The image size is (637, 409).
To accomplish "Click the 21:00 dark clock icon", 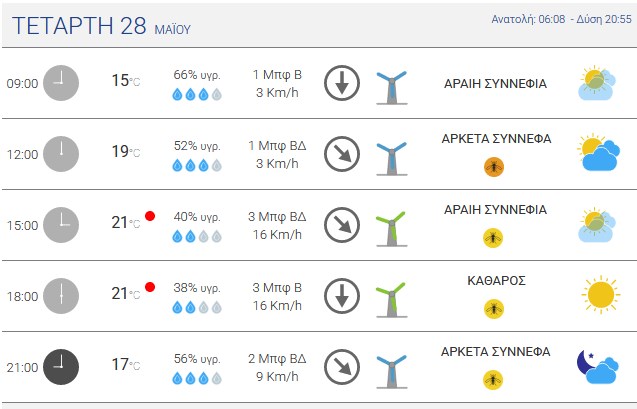I will pos(61,367).
